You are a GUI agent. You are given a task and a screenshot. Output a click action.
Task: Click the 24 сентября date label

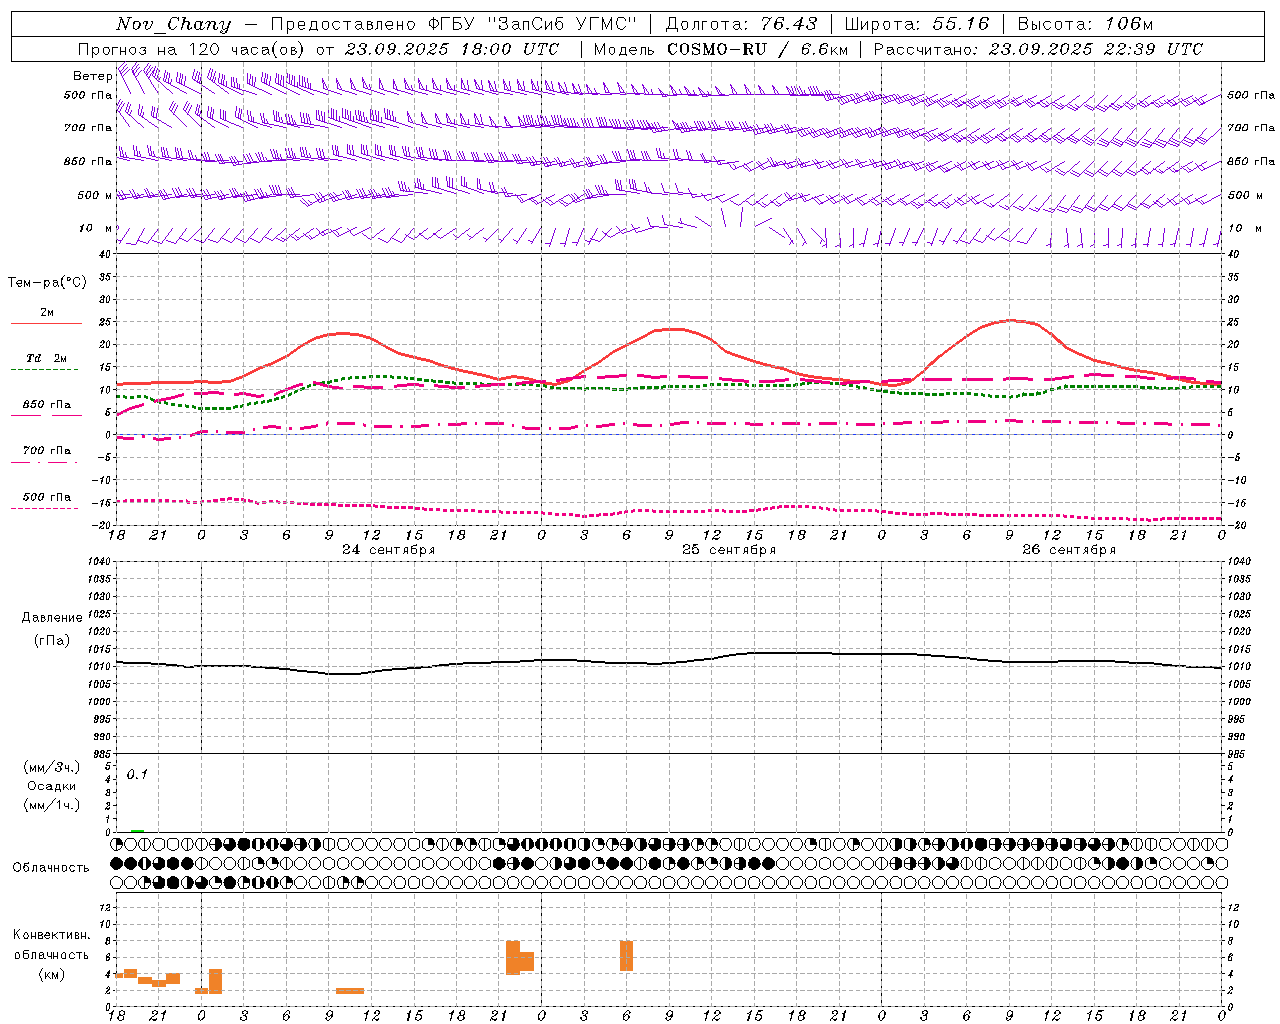[388, 550]
